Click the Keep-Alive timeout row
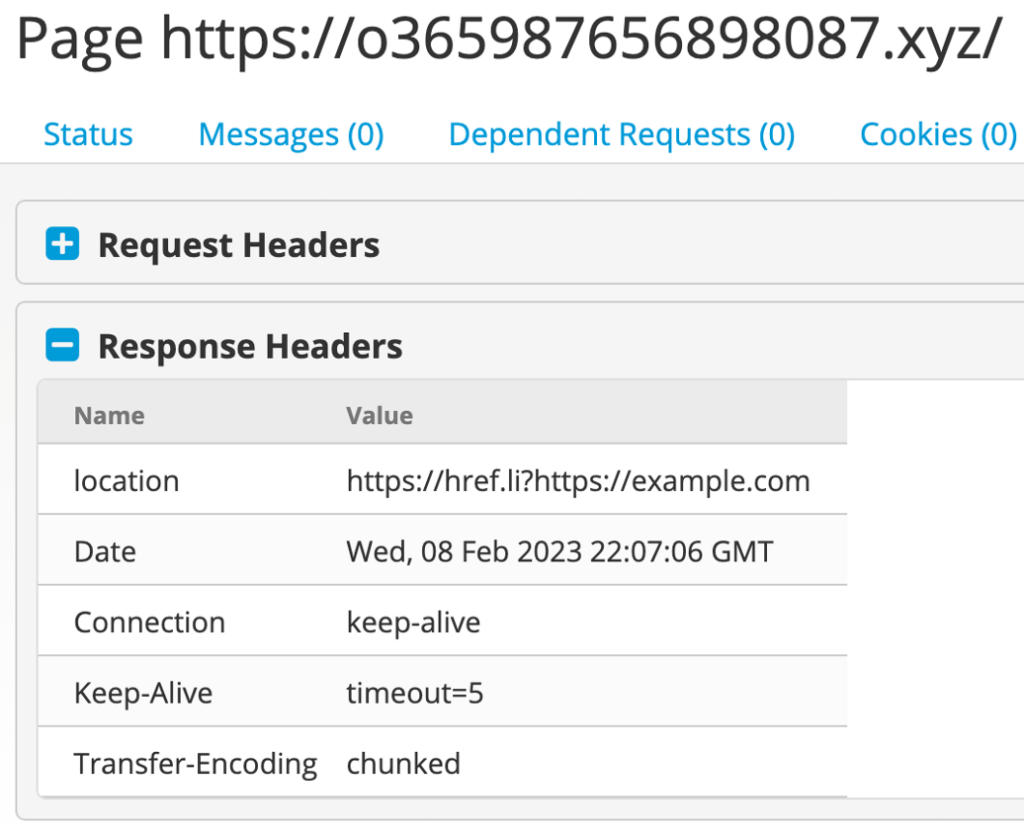 [440, 691]
